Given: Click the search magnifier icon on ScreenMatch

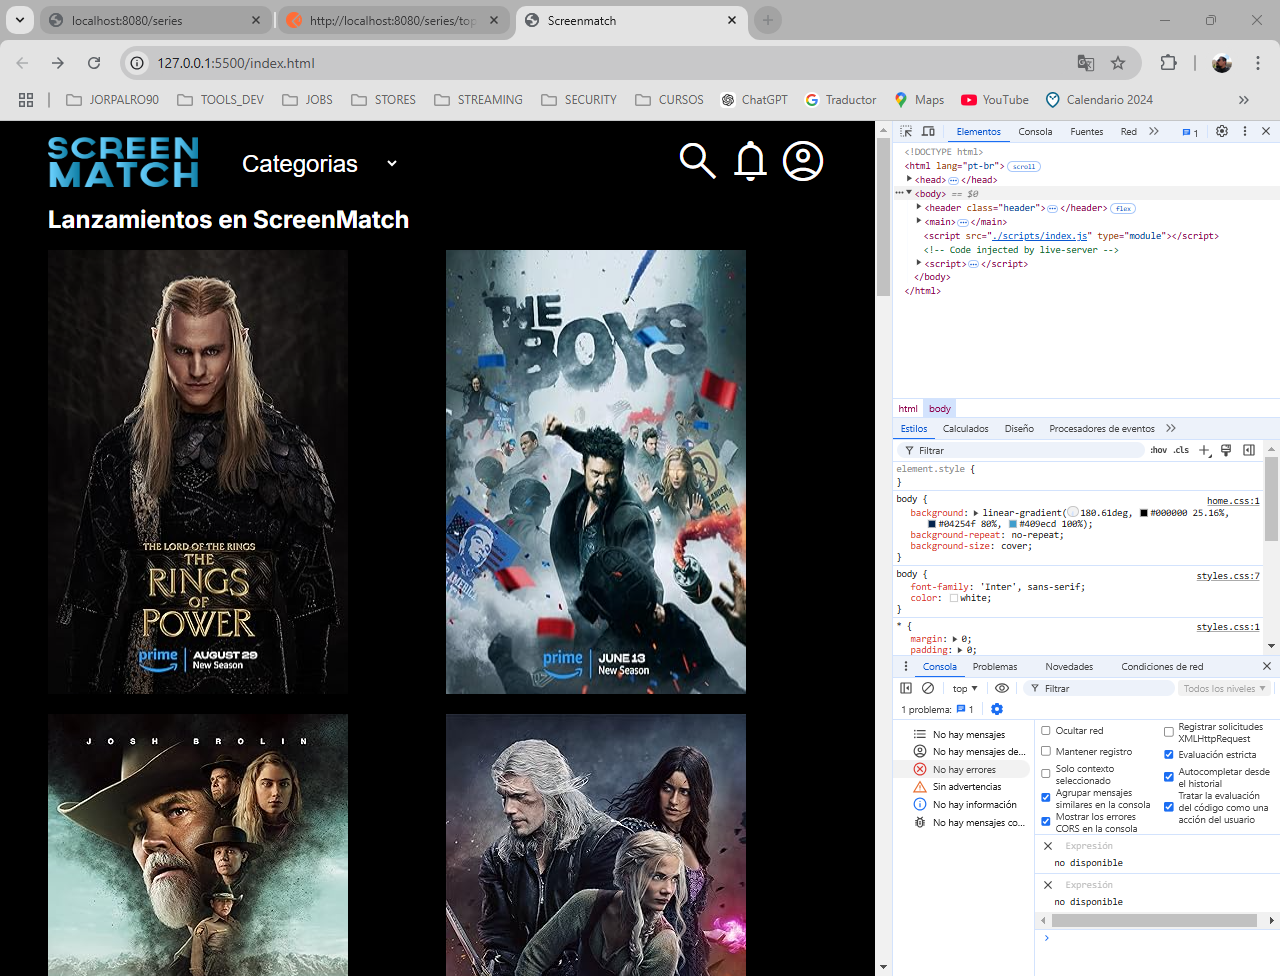Looking at the screenshot, I should coord(697,160).
